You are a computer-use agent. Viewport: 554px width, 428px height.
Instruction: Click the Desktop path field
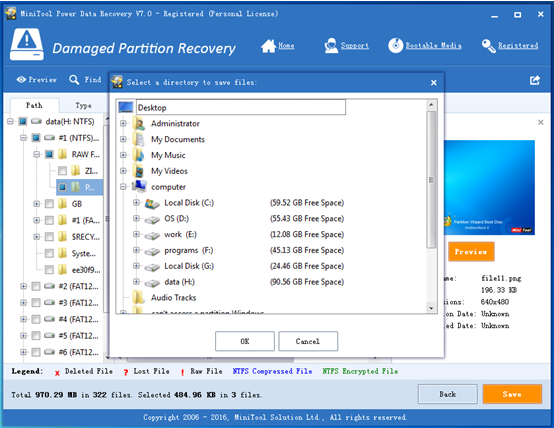point(241,107)
